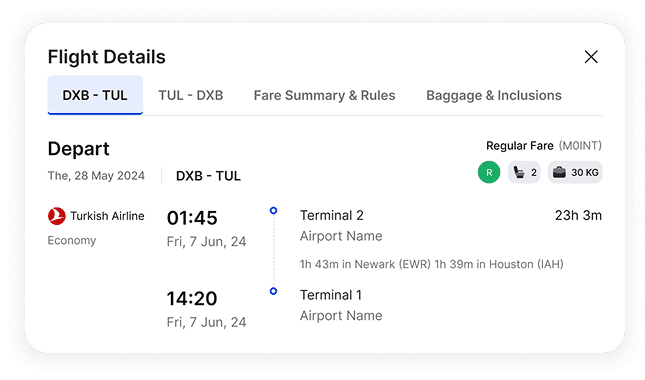Viewport: 645px width, 380px height.
Task: Click the seat icon badge showing 2
Action: tap(524, 172)
